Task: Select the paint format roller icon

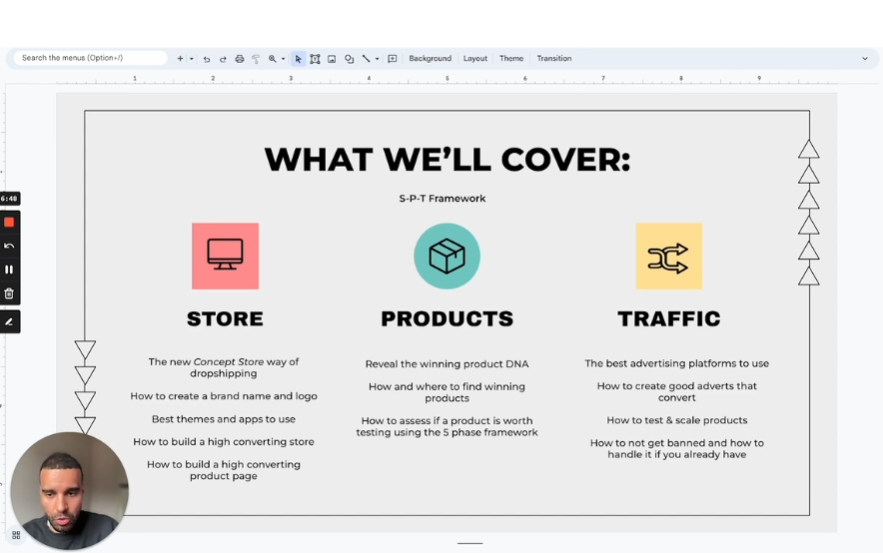Action: [x=256, y=59]
